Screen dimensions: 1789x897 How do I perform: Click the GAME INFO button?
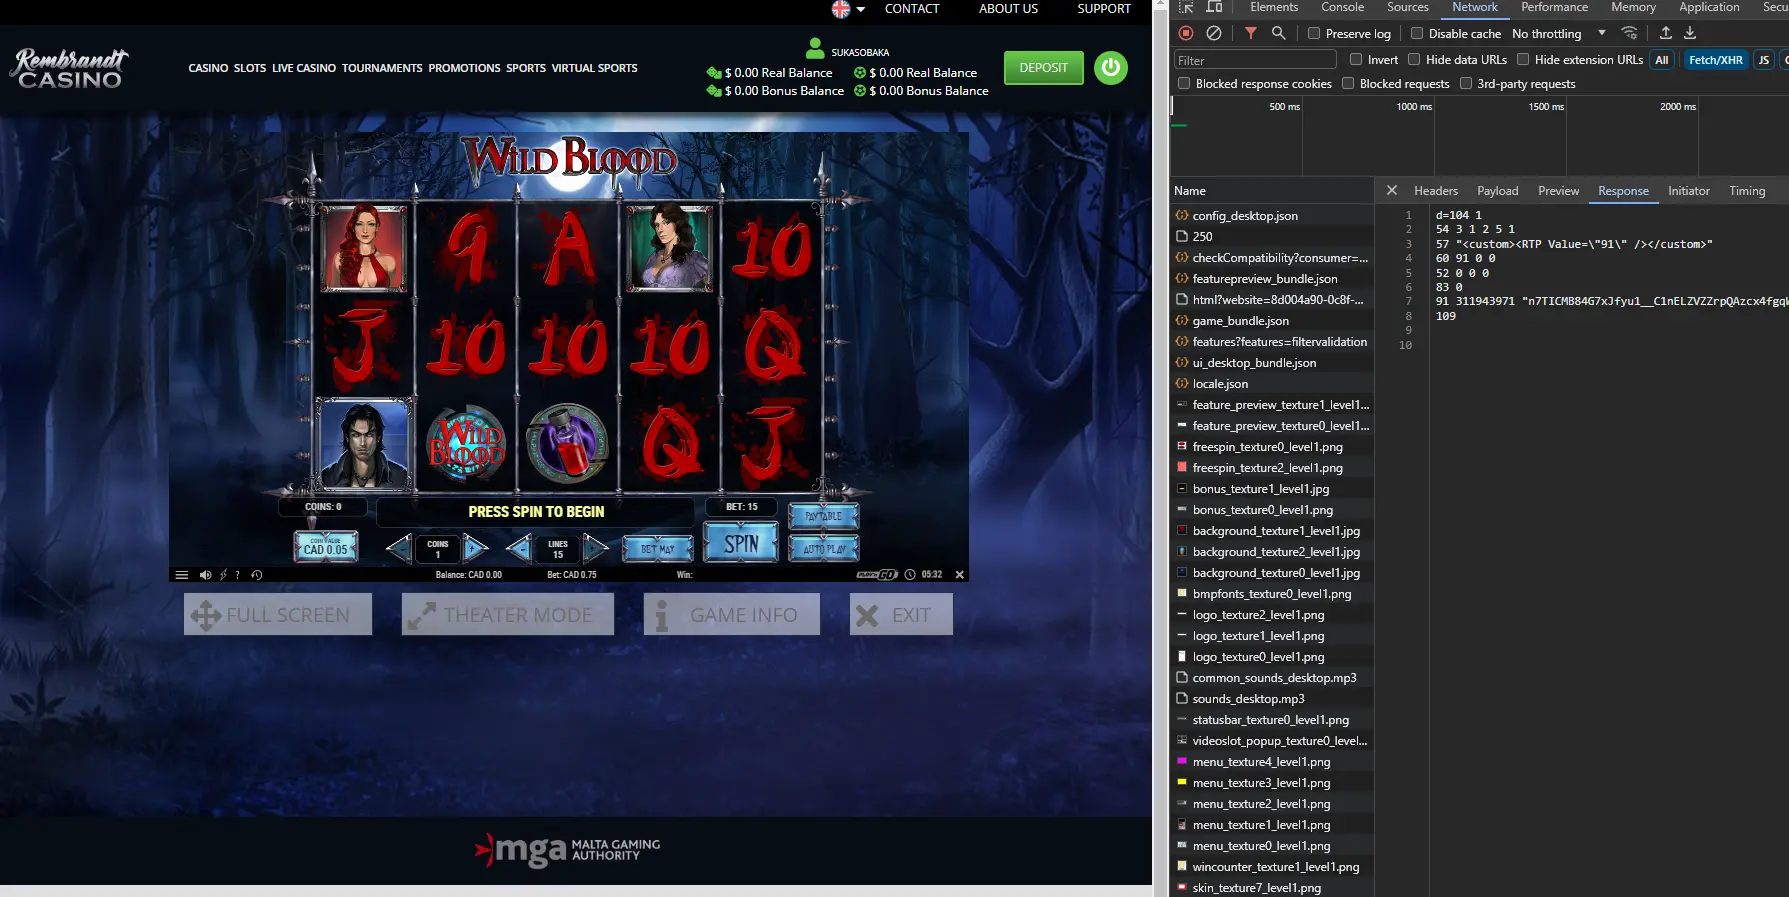(x=732, y=614)
